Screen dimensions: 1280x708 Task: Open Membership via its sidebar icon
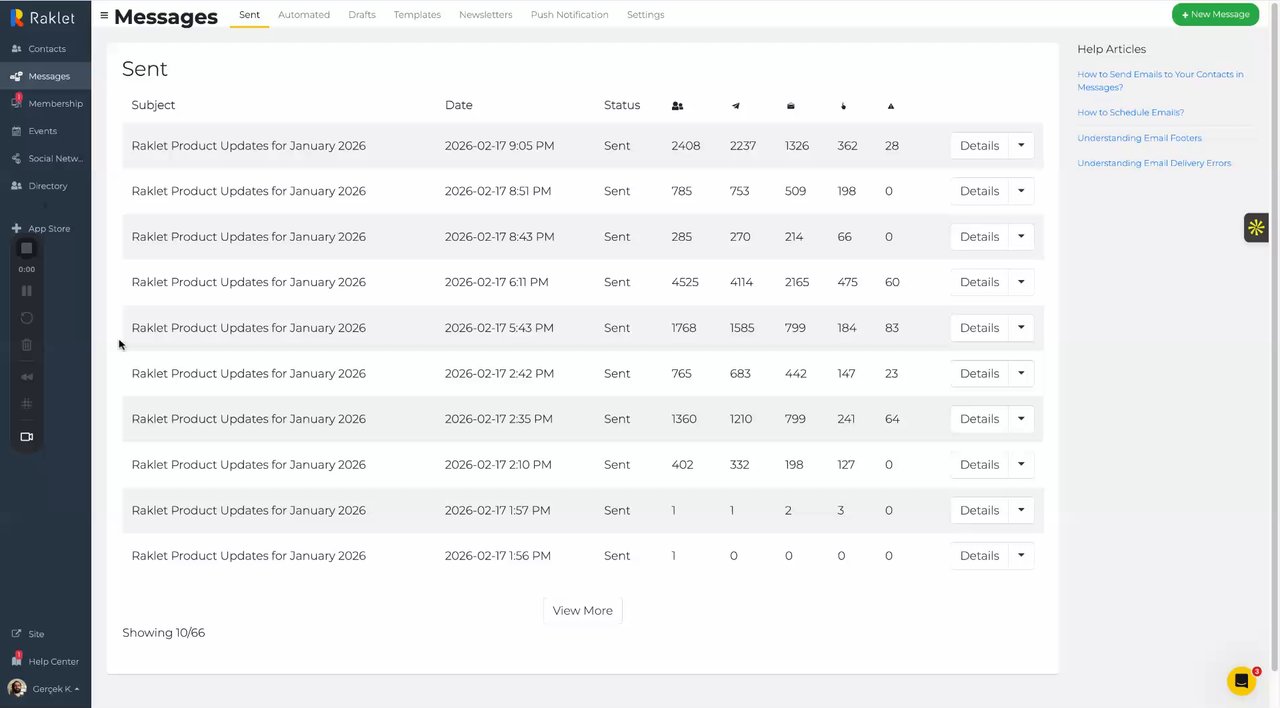(16, 103)
